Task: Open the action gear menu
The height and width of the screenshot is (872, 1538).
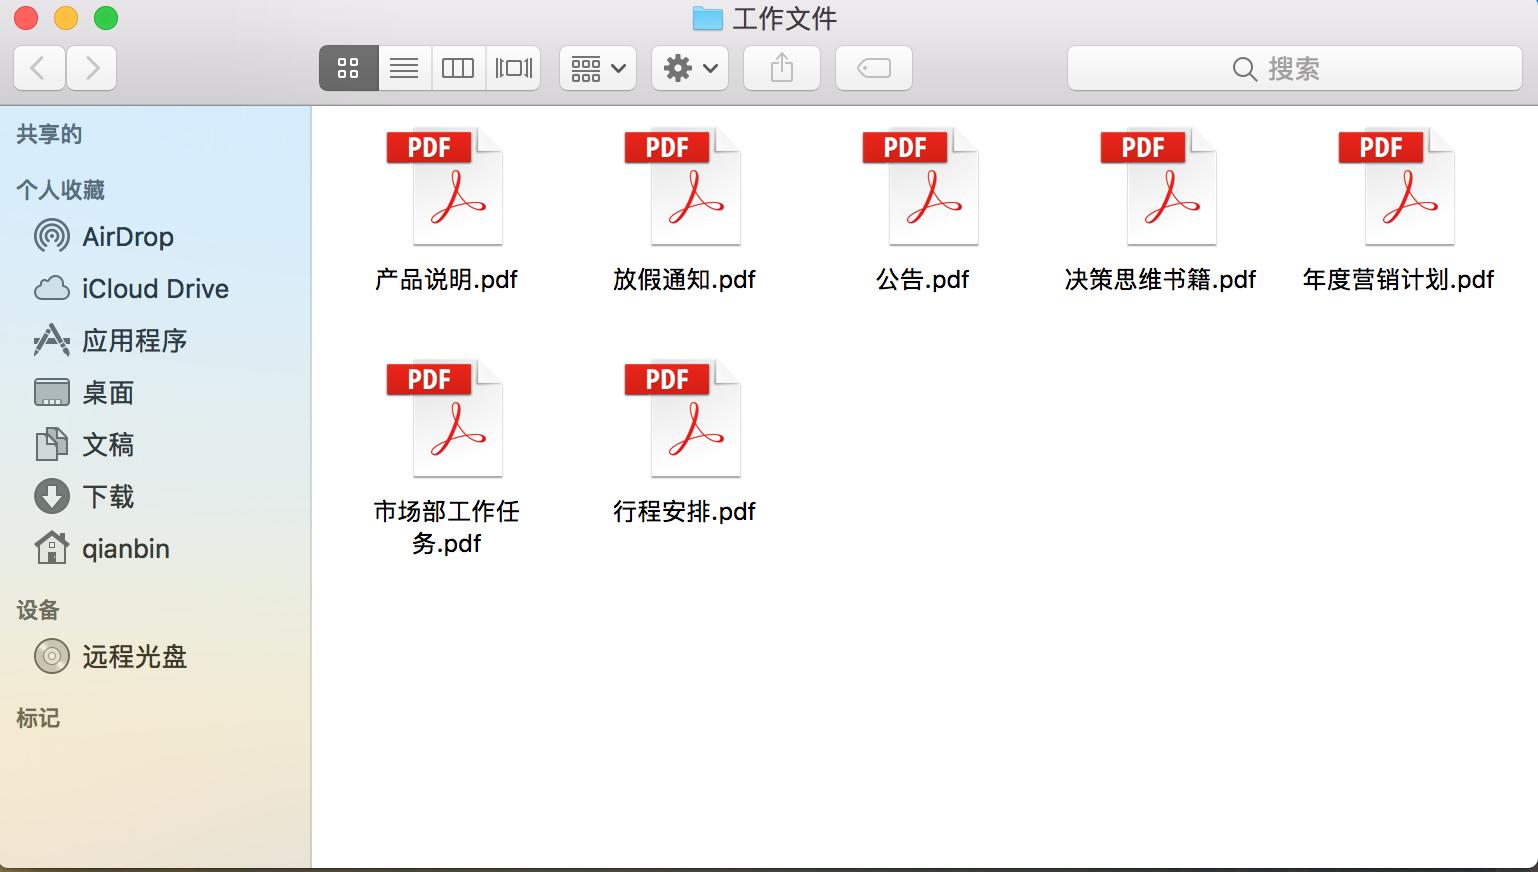Action: (x=689, y=68)
